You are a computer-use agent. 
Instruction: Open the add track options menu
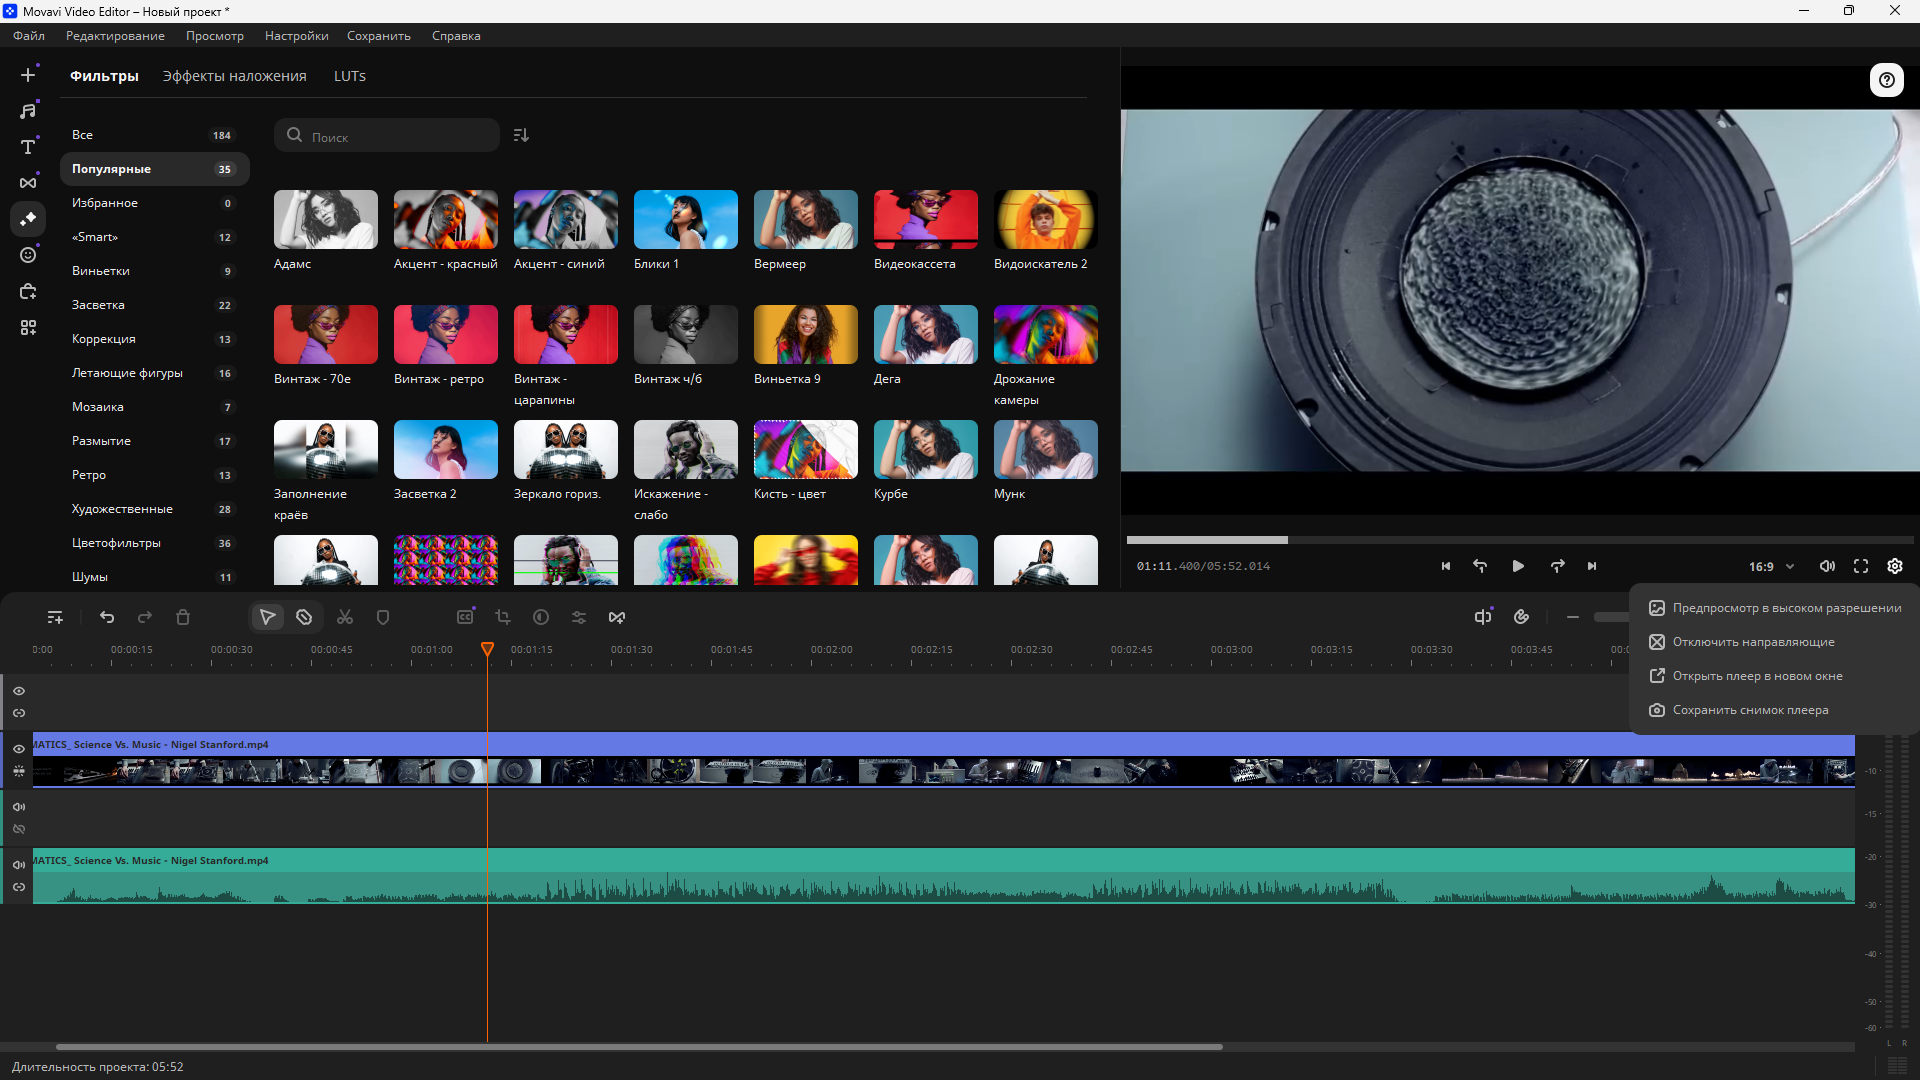tap(55, 618)
